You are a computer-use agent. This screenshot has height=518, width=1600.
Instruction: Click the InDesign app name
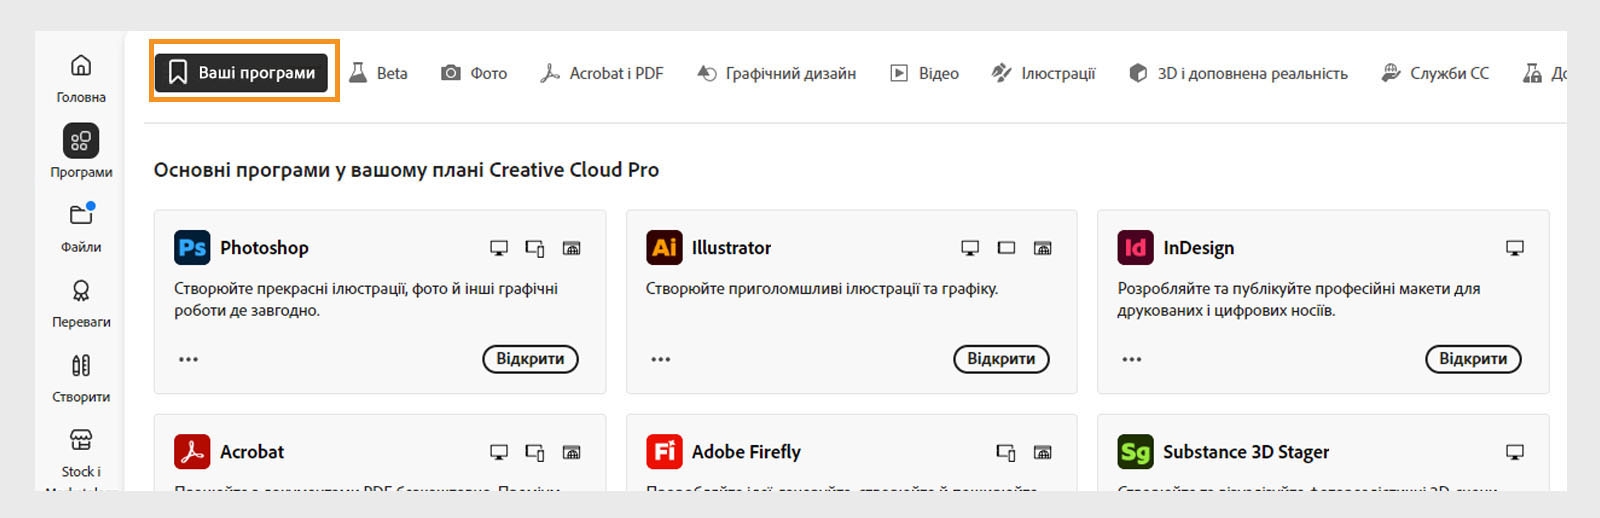coord(1198,248)
